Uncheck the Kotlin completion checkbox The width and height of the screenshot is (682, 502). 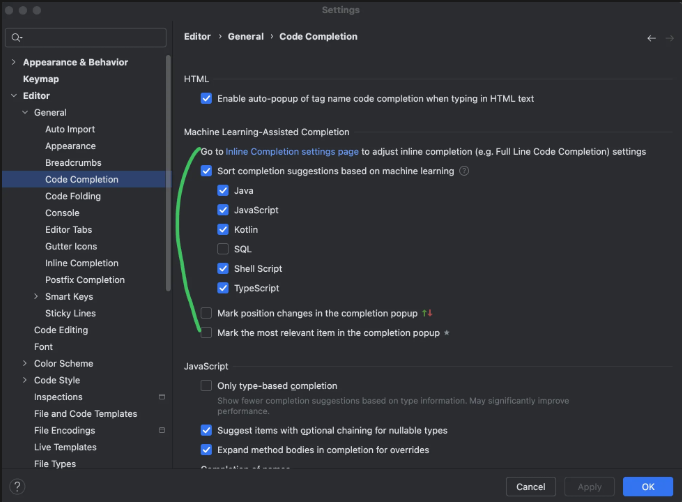223,229
